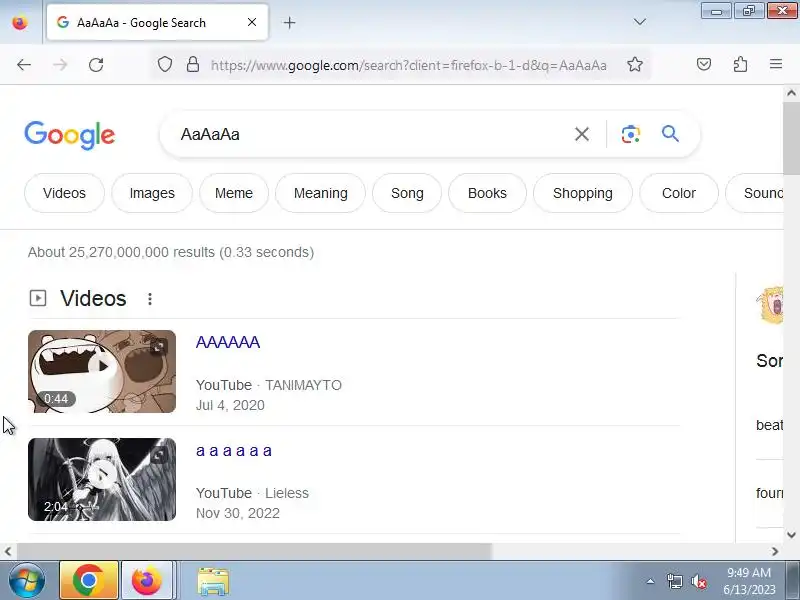Bookmark this page with the star icon
This screenshot has height=600, width=800.
(635, 64)
